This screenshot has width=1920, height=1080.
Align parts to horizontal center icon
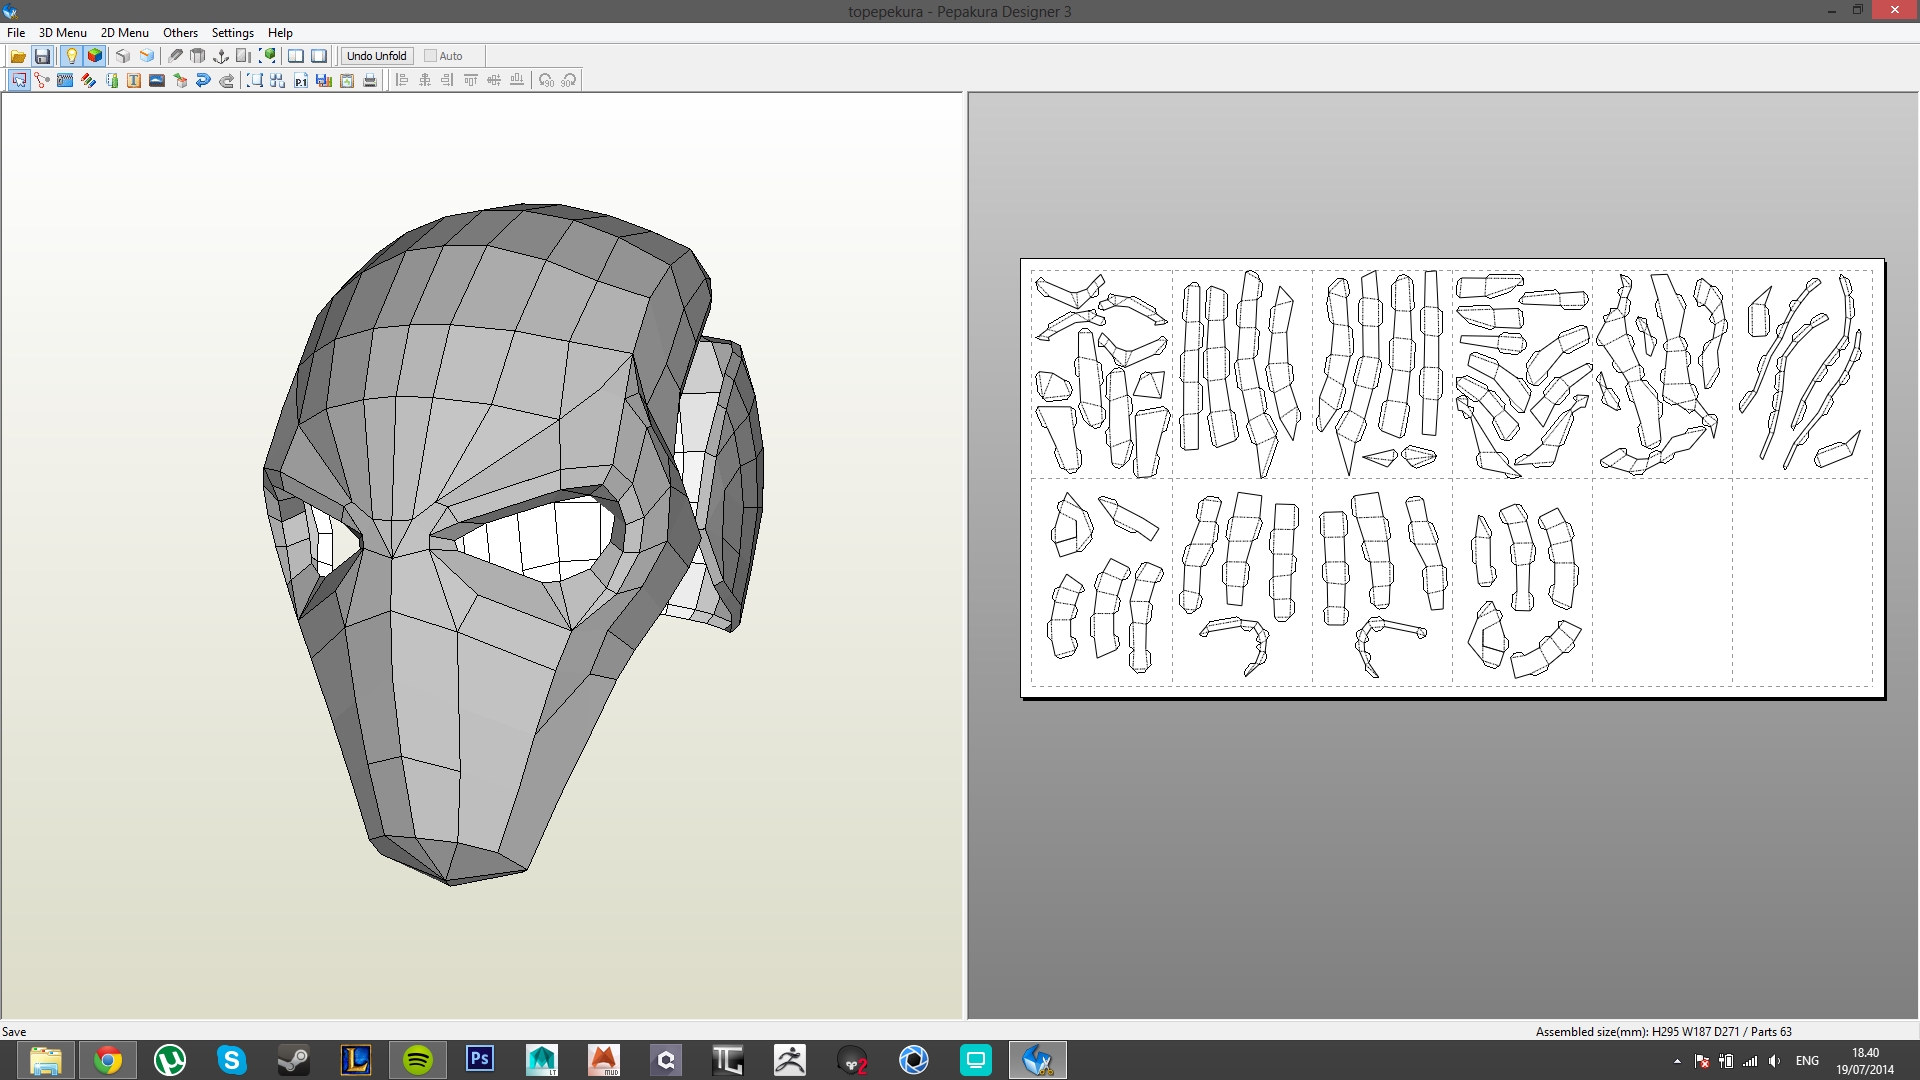pos(425,80)
